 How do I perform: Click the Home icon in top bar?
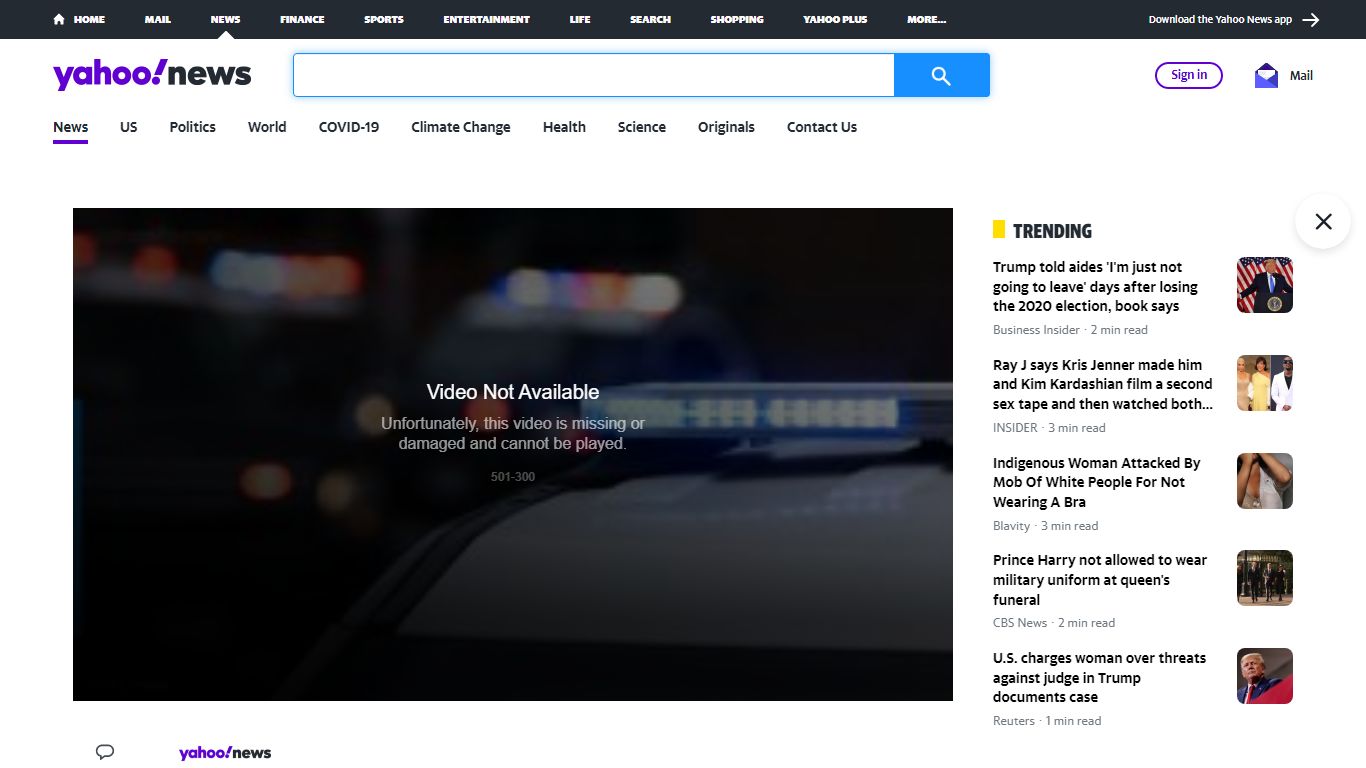click(59, 19)
